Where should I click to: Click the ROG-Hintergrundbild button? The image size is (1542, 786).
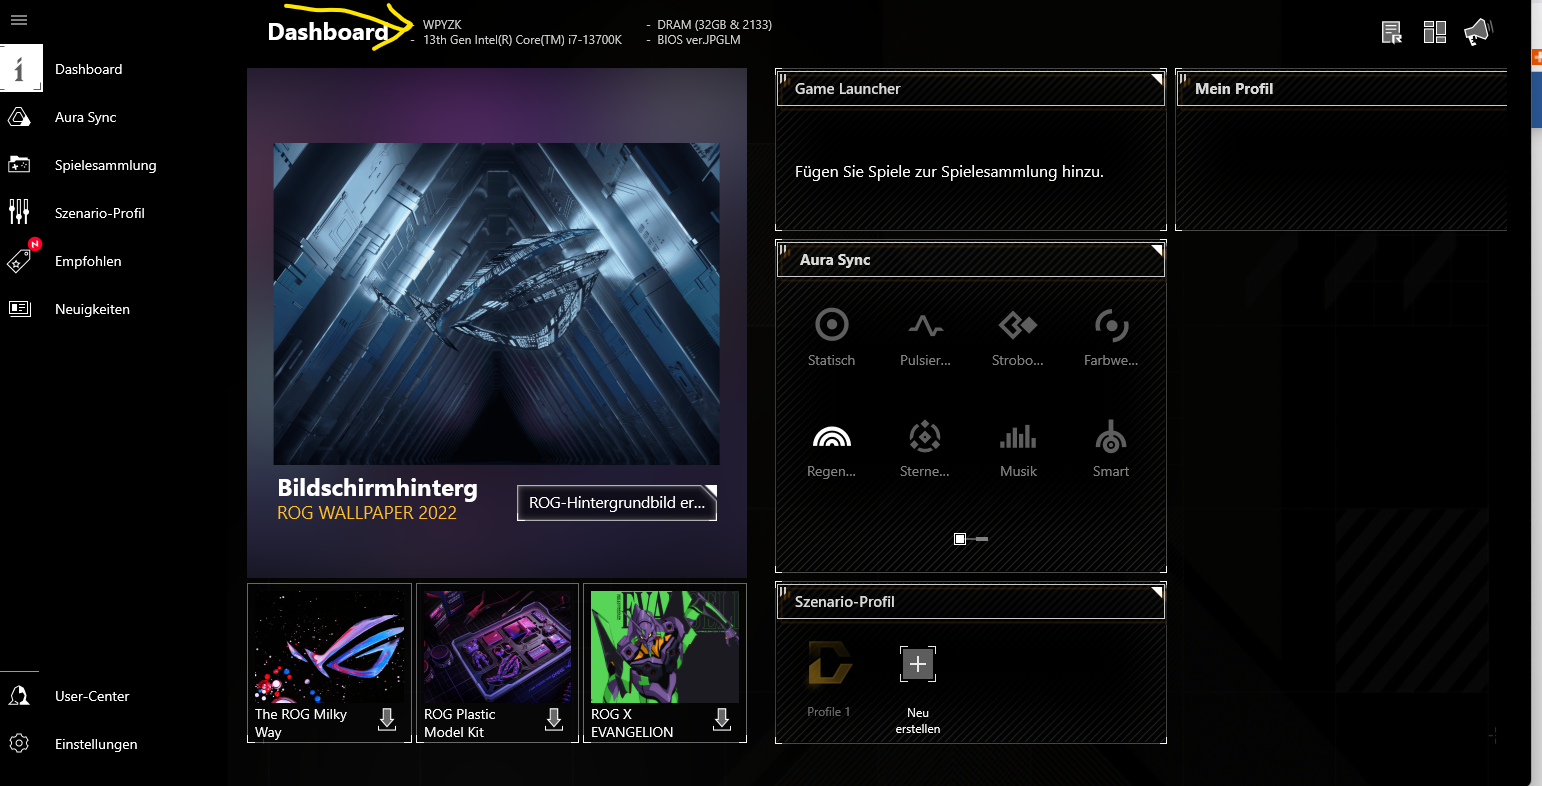point(617,503)
